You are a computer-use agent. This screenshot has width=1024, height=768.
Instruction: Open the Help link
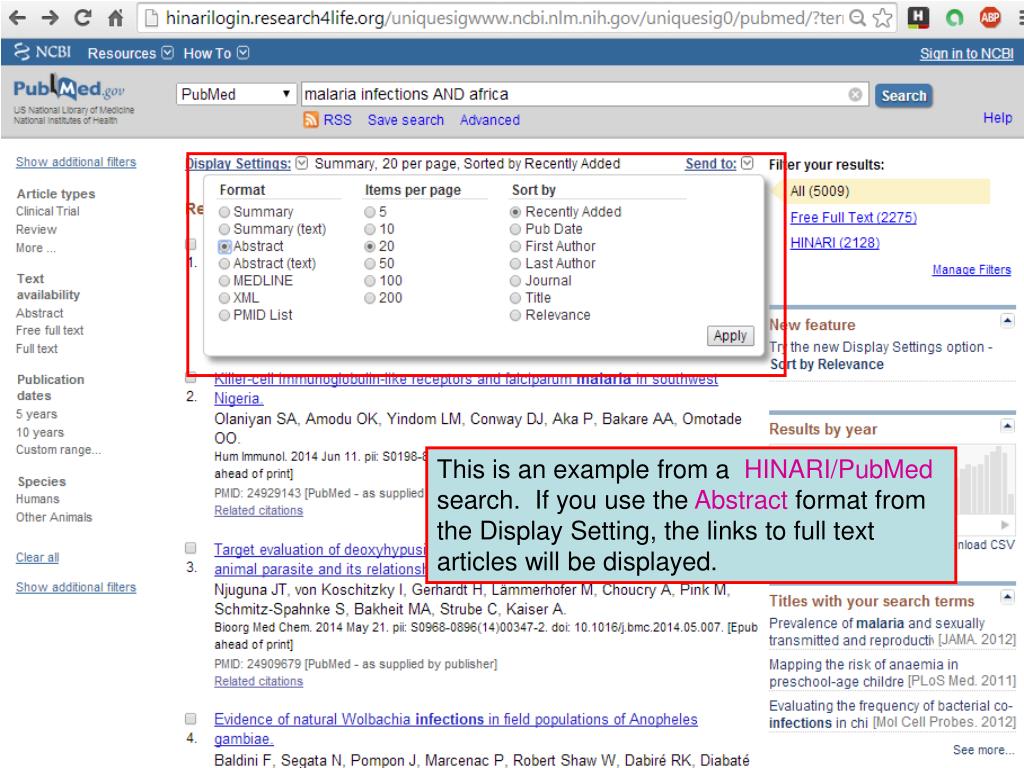coord(997,118)
